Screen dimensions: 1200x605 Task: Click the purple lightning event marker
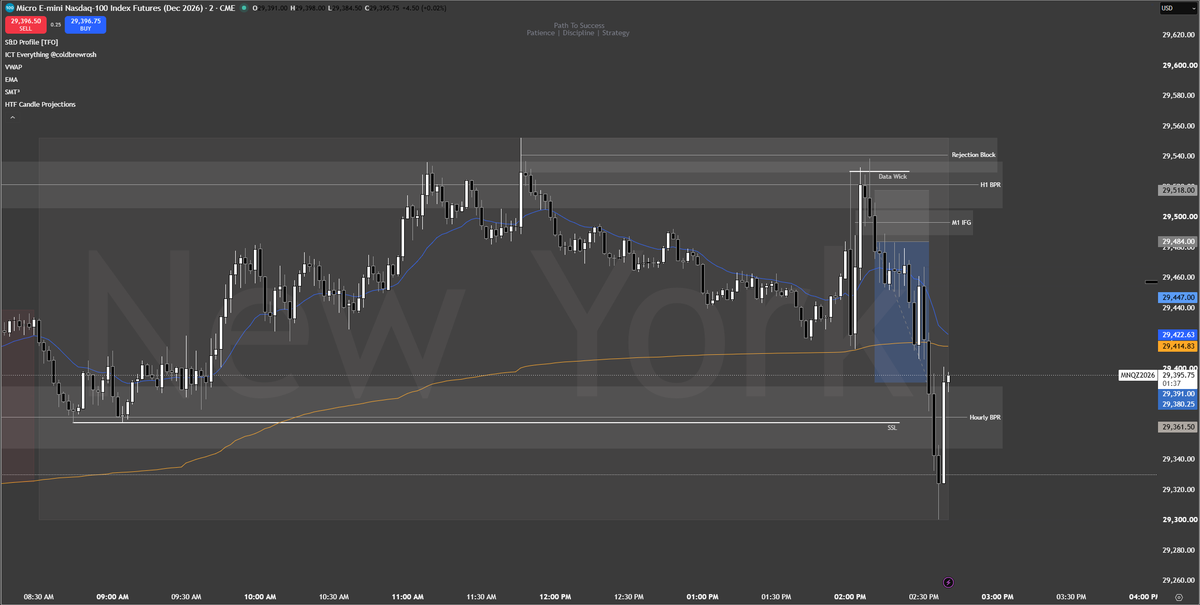(x=949, y=582)
